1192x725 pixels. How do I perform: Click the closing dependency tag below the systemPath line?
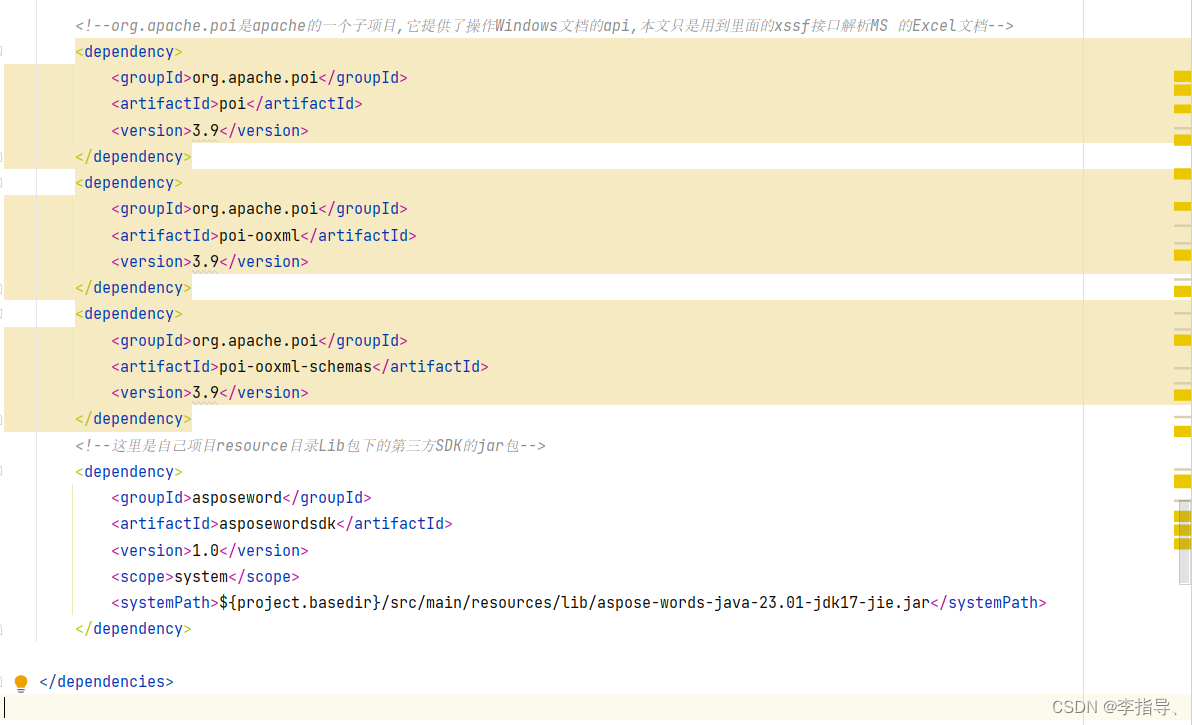134,629
